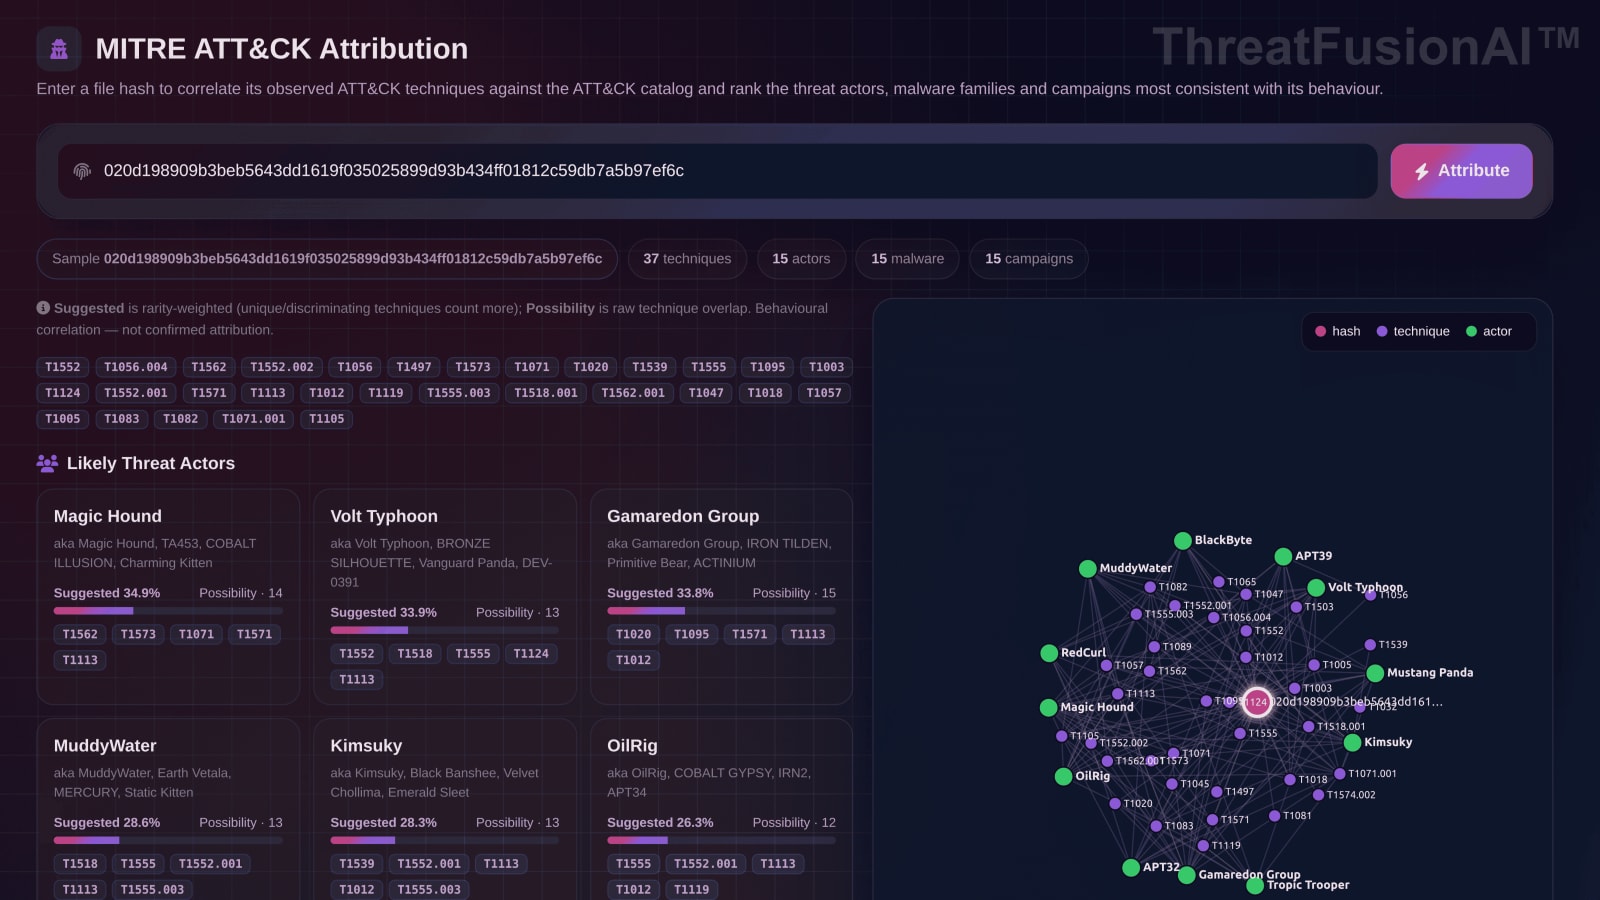Select the T1539 technique node in graph

click(x=1370, y=645)
